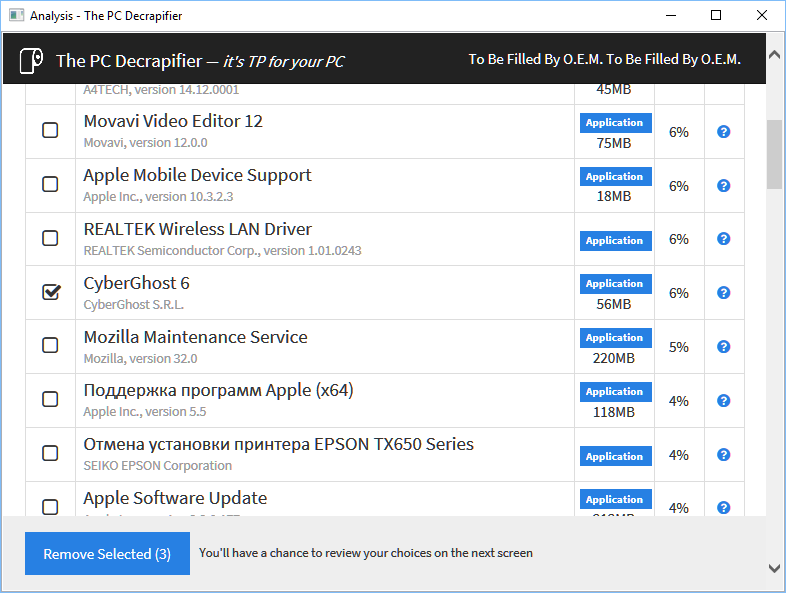Screen dimensions: 786x593
Task: Uncheck the CyberGhost 6 checkbox
Action: click(x=50, y=292)
